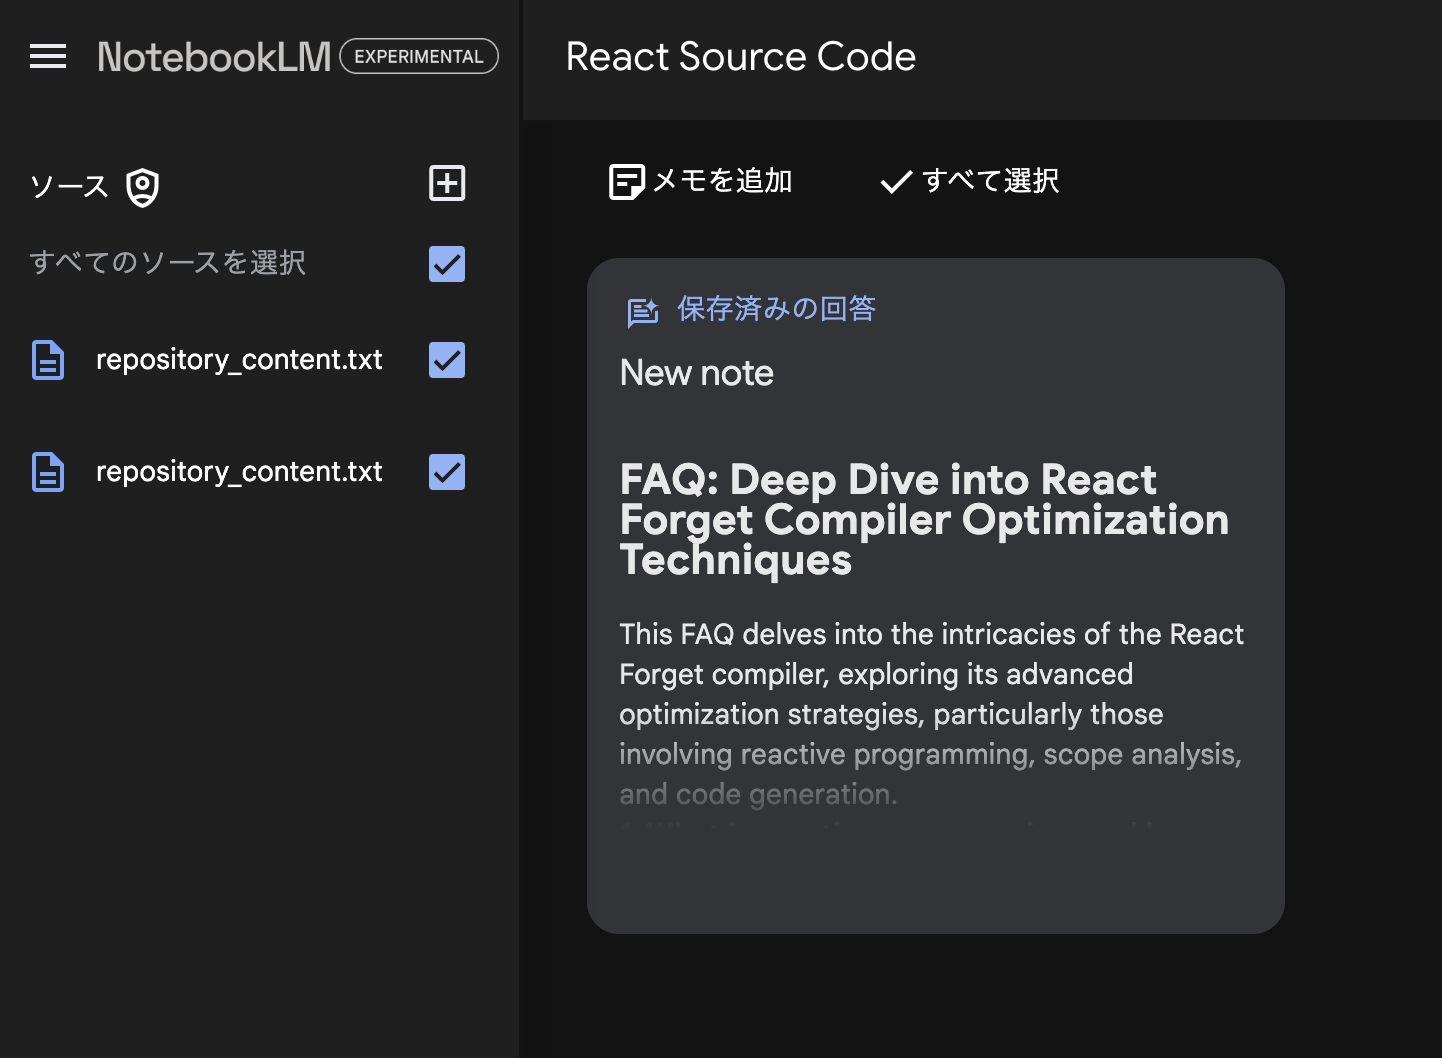Viewport: 1442px width, 1058px height.
Task: Uncheck the upper repository_content.txt checkbox
Action: click(x=447, y=360)
